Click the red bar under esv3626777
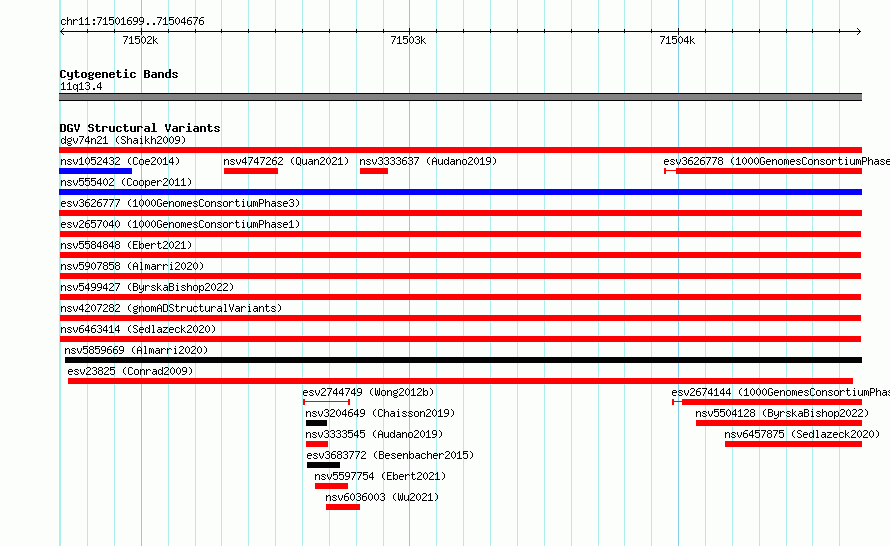Viewport: 890px width, 546px height. tap(460, 213)
